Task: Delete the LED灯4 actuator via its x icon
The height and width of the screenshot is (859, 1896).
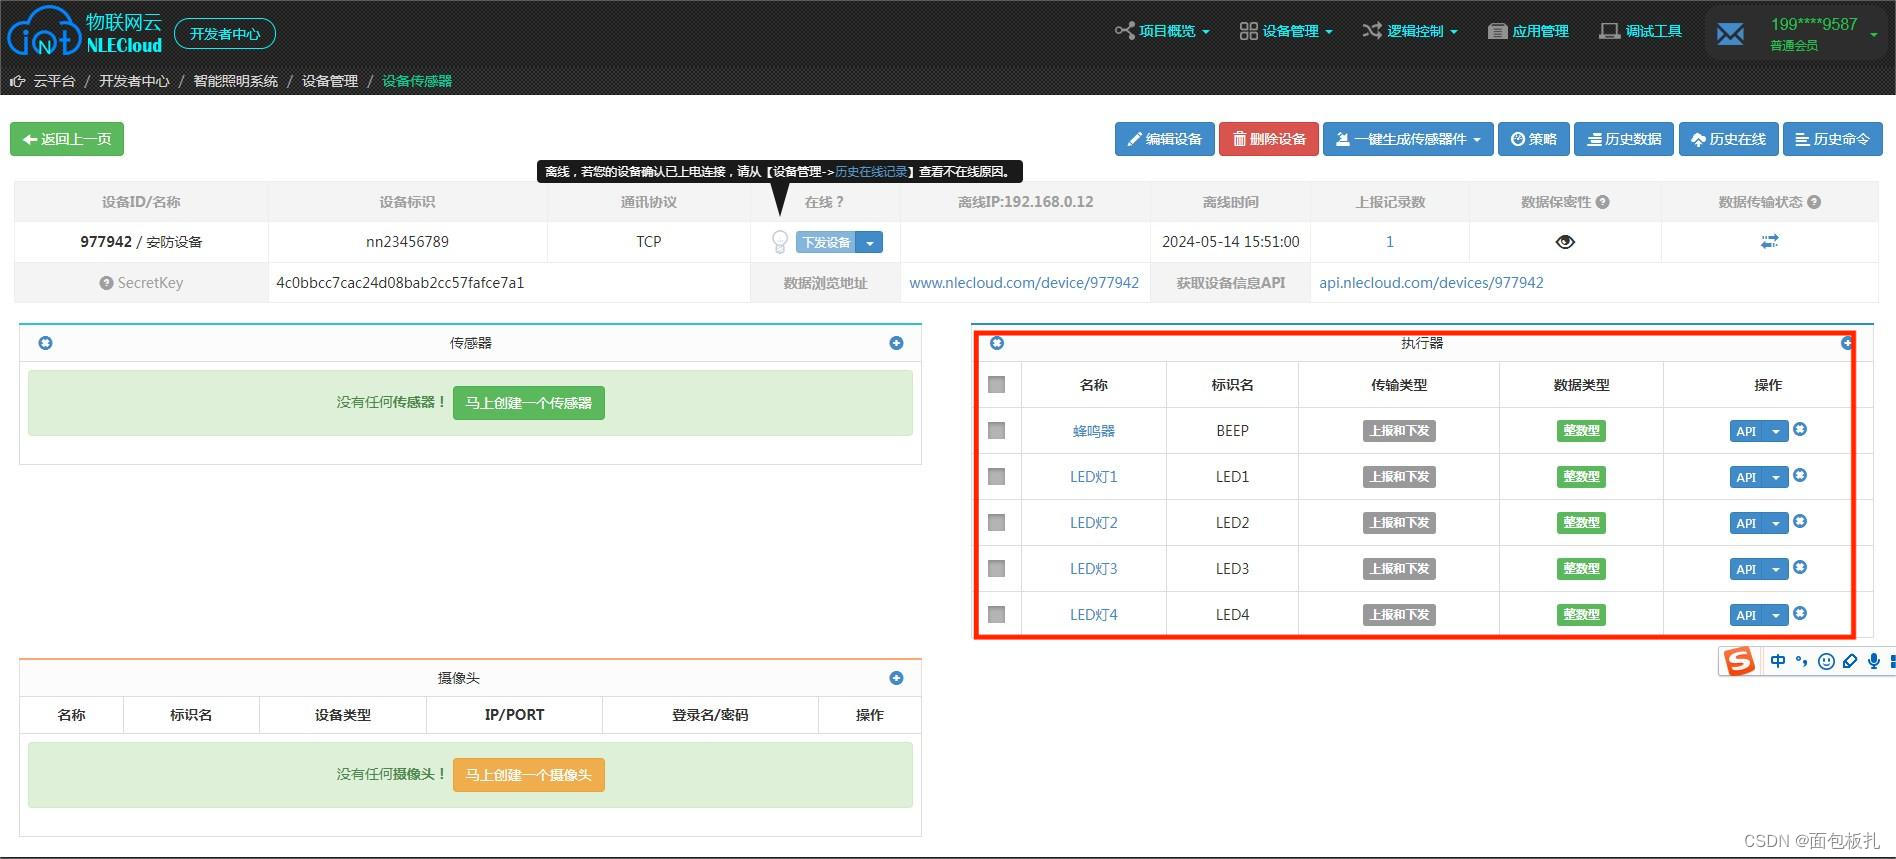Action: coord(1800,613)
